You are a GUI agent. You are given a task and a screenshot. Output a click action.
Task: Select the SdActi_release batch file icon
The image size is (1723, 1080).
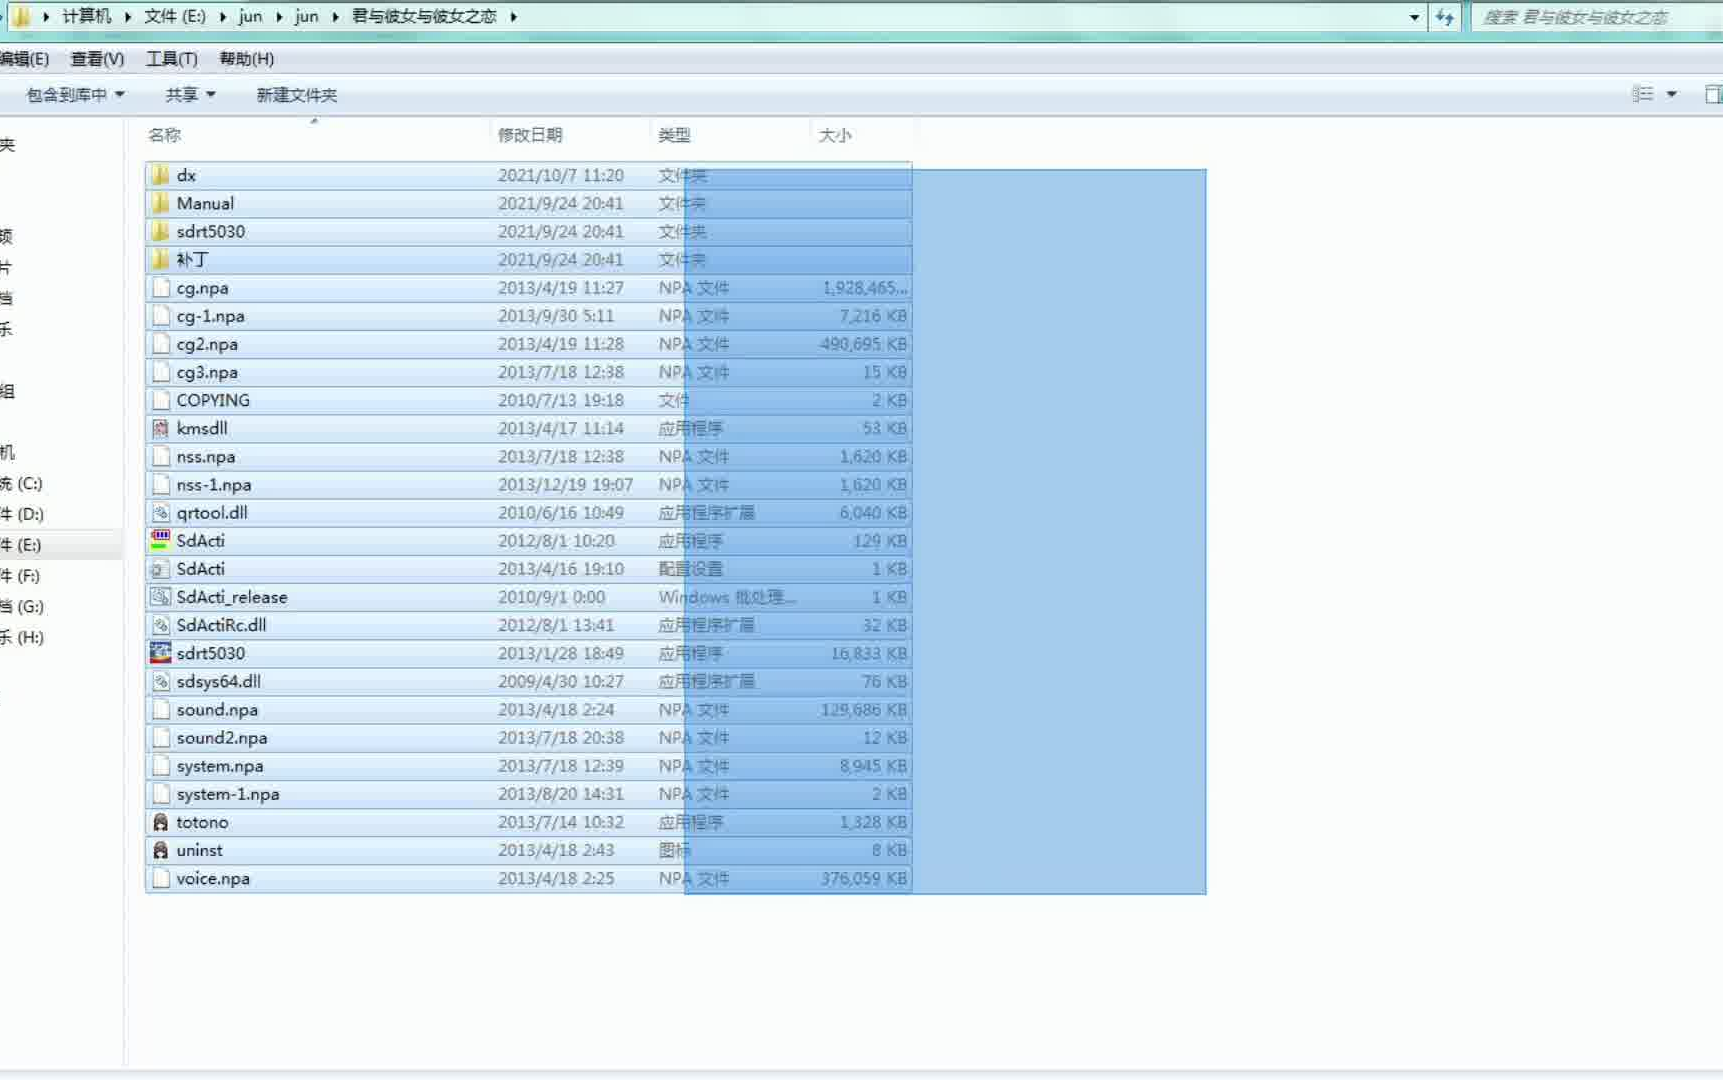point(160,597)
